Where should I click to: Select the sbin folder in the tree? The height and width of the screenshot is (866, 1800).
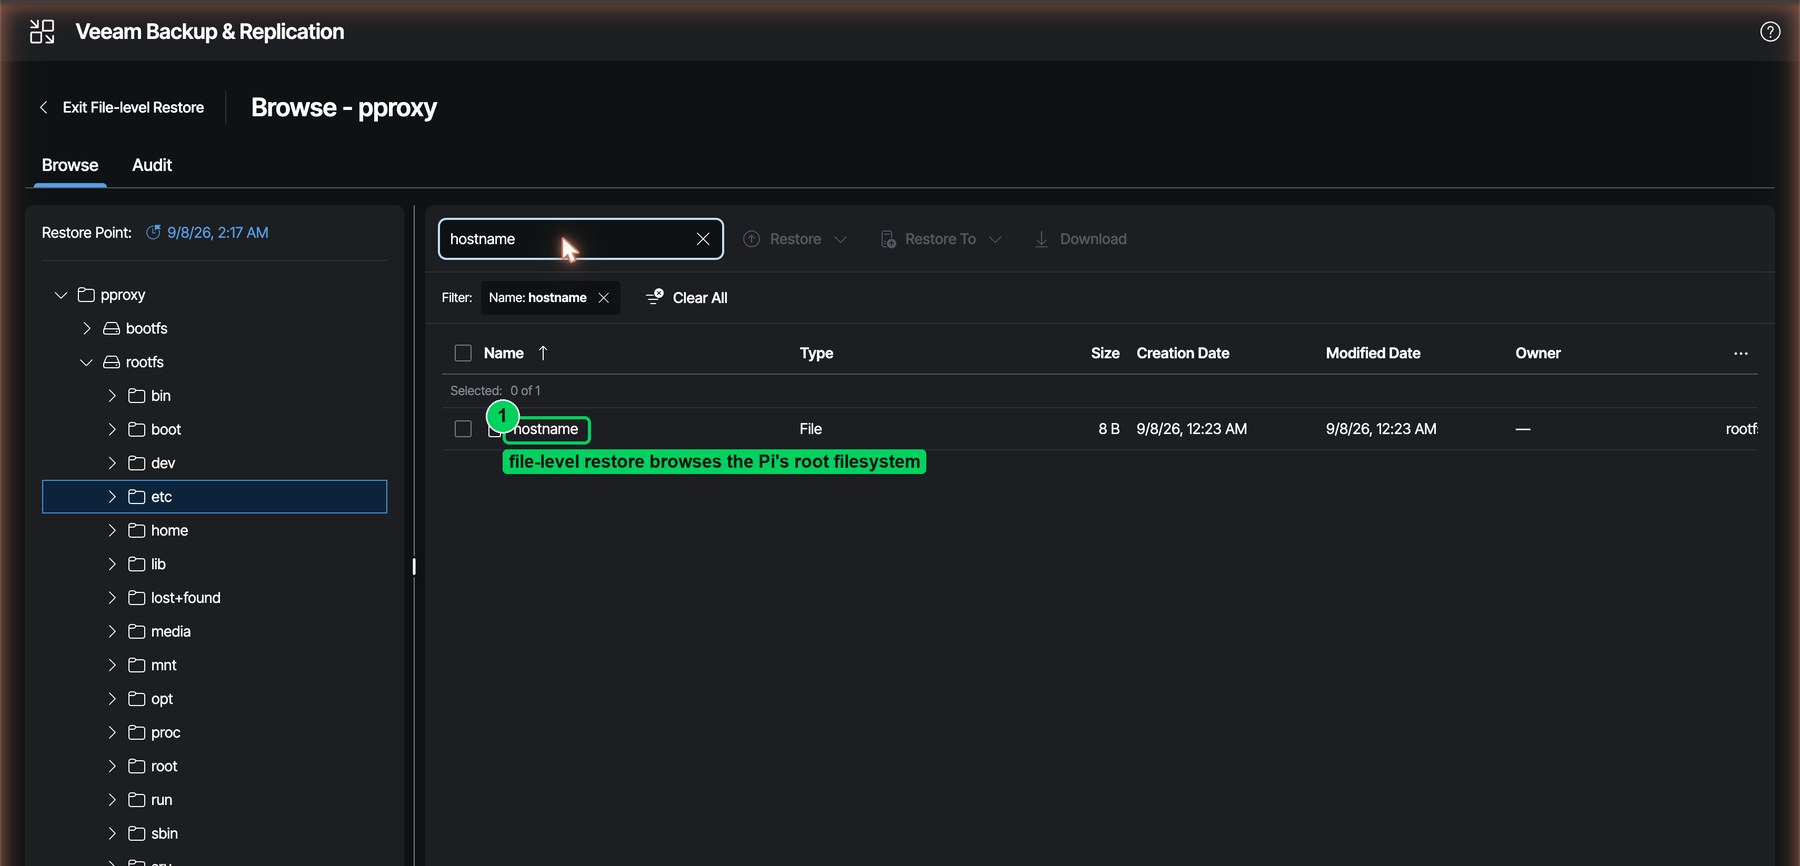click(164, 834)
